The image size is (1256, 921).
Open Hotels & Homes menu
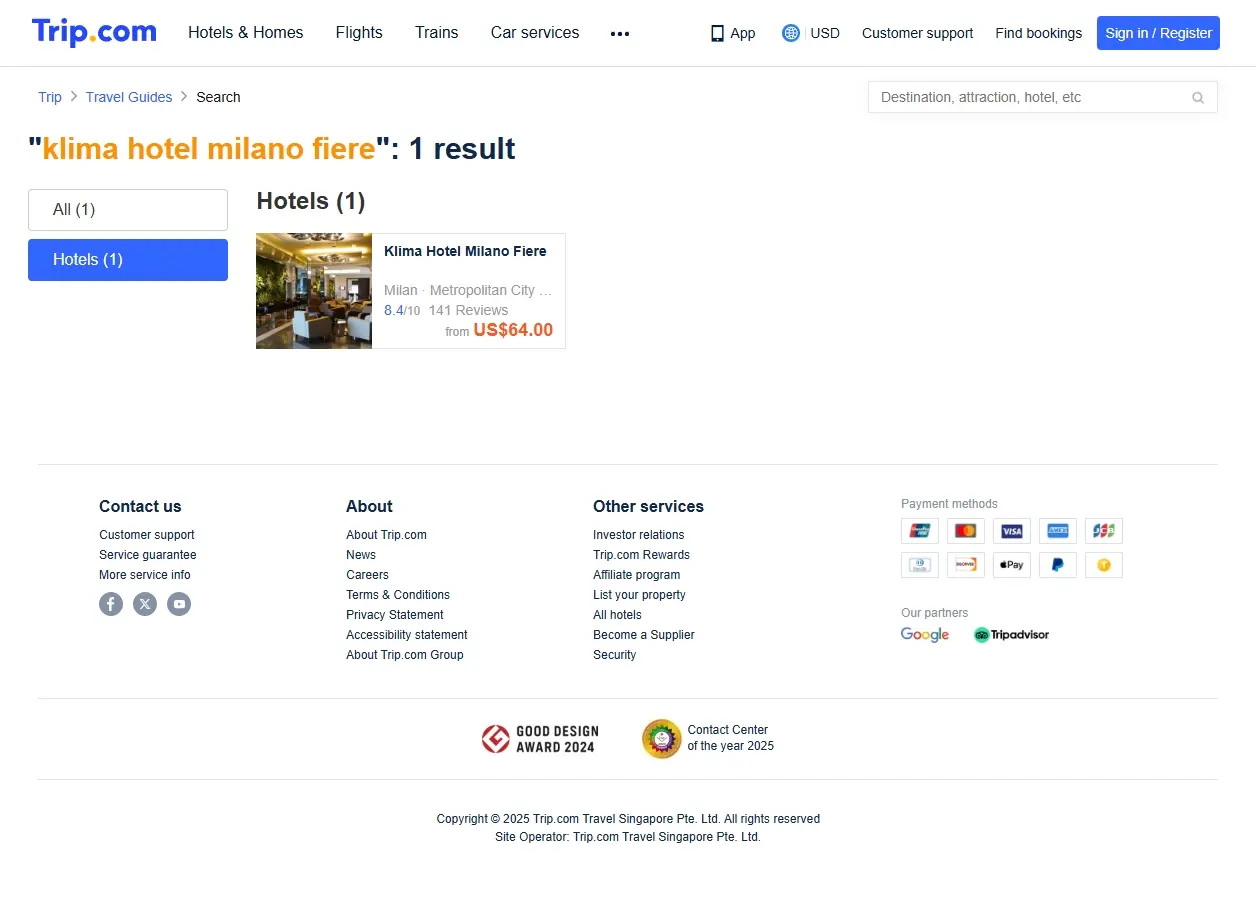tap(246, 33)
